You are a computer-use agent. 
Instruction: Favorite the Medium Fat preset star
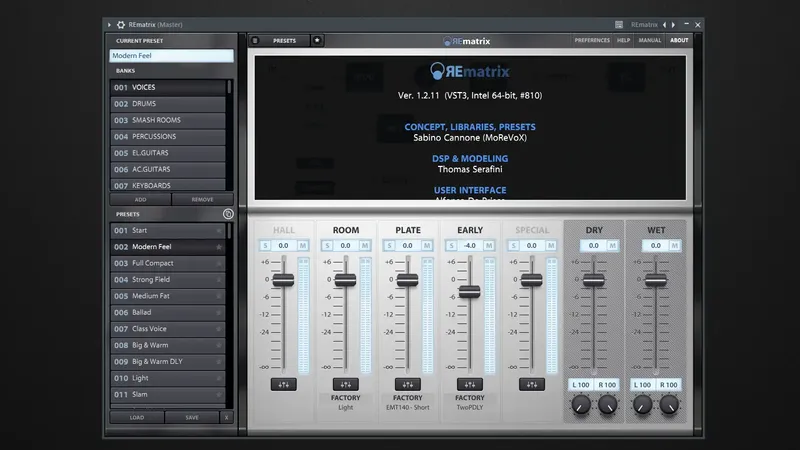219,296
